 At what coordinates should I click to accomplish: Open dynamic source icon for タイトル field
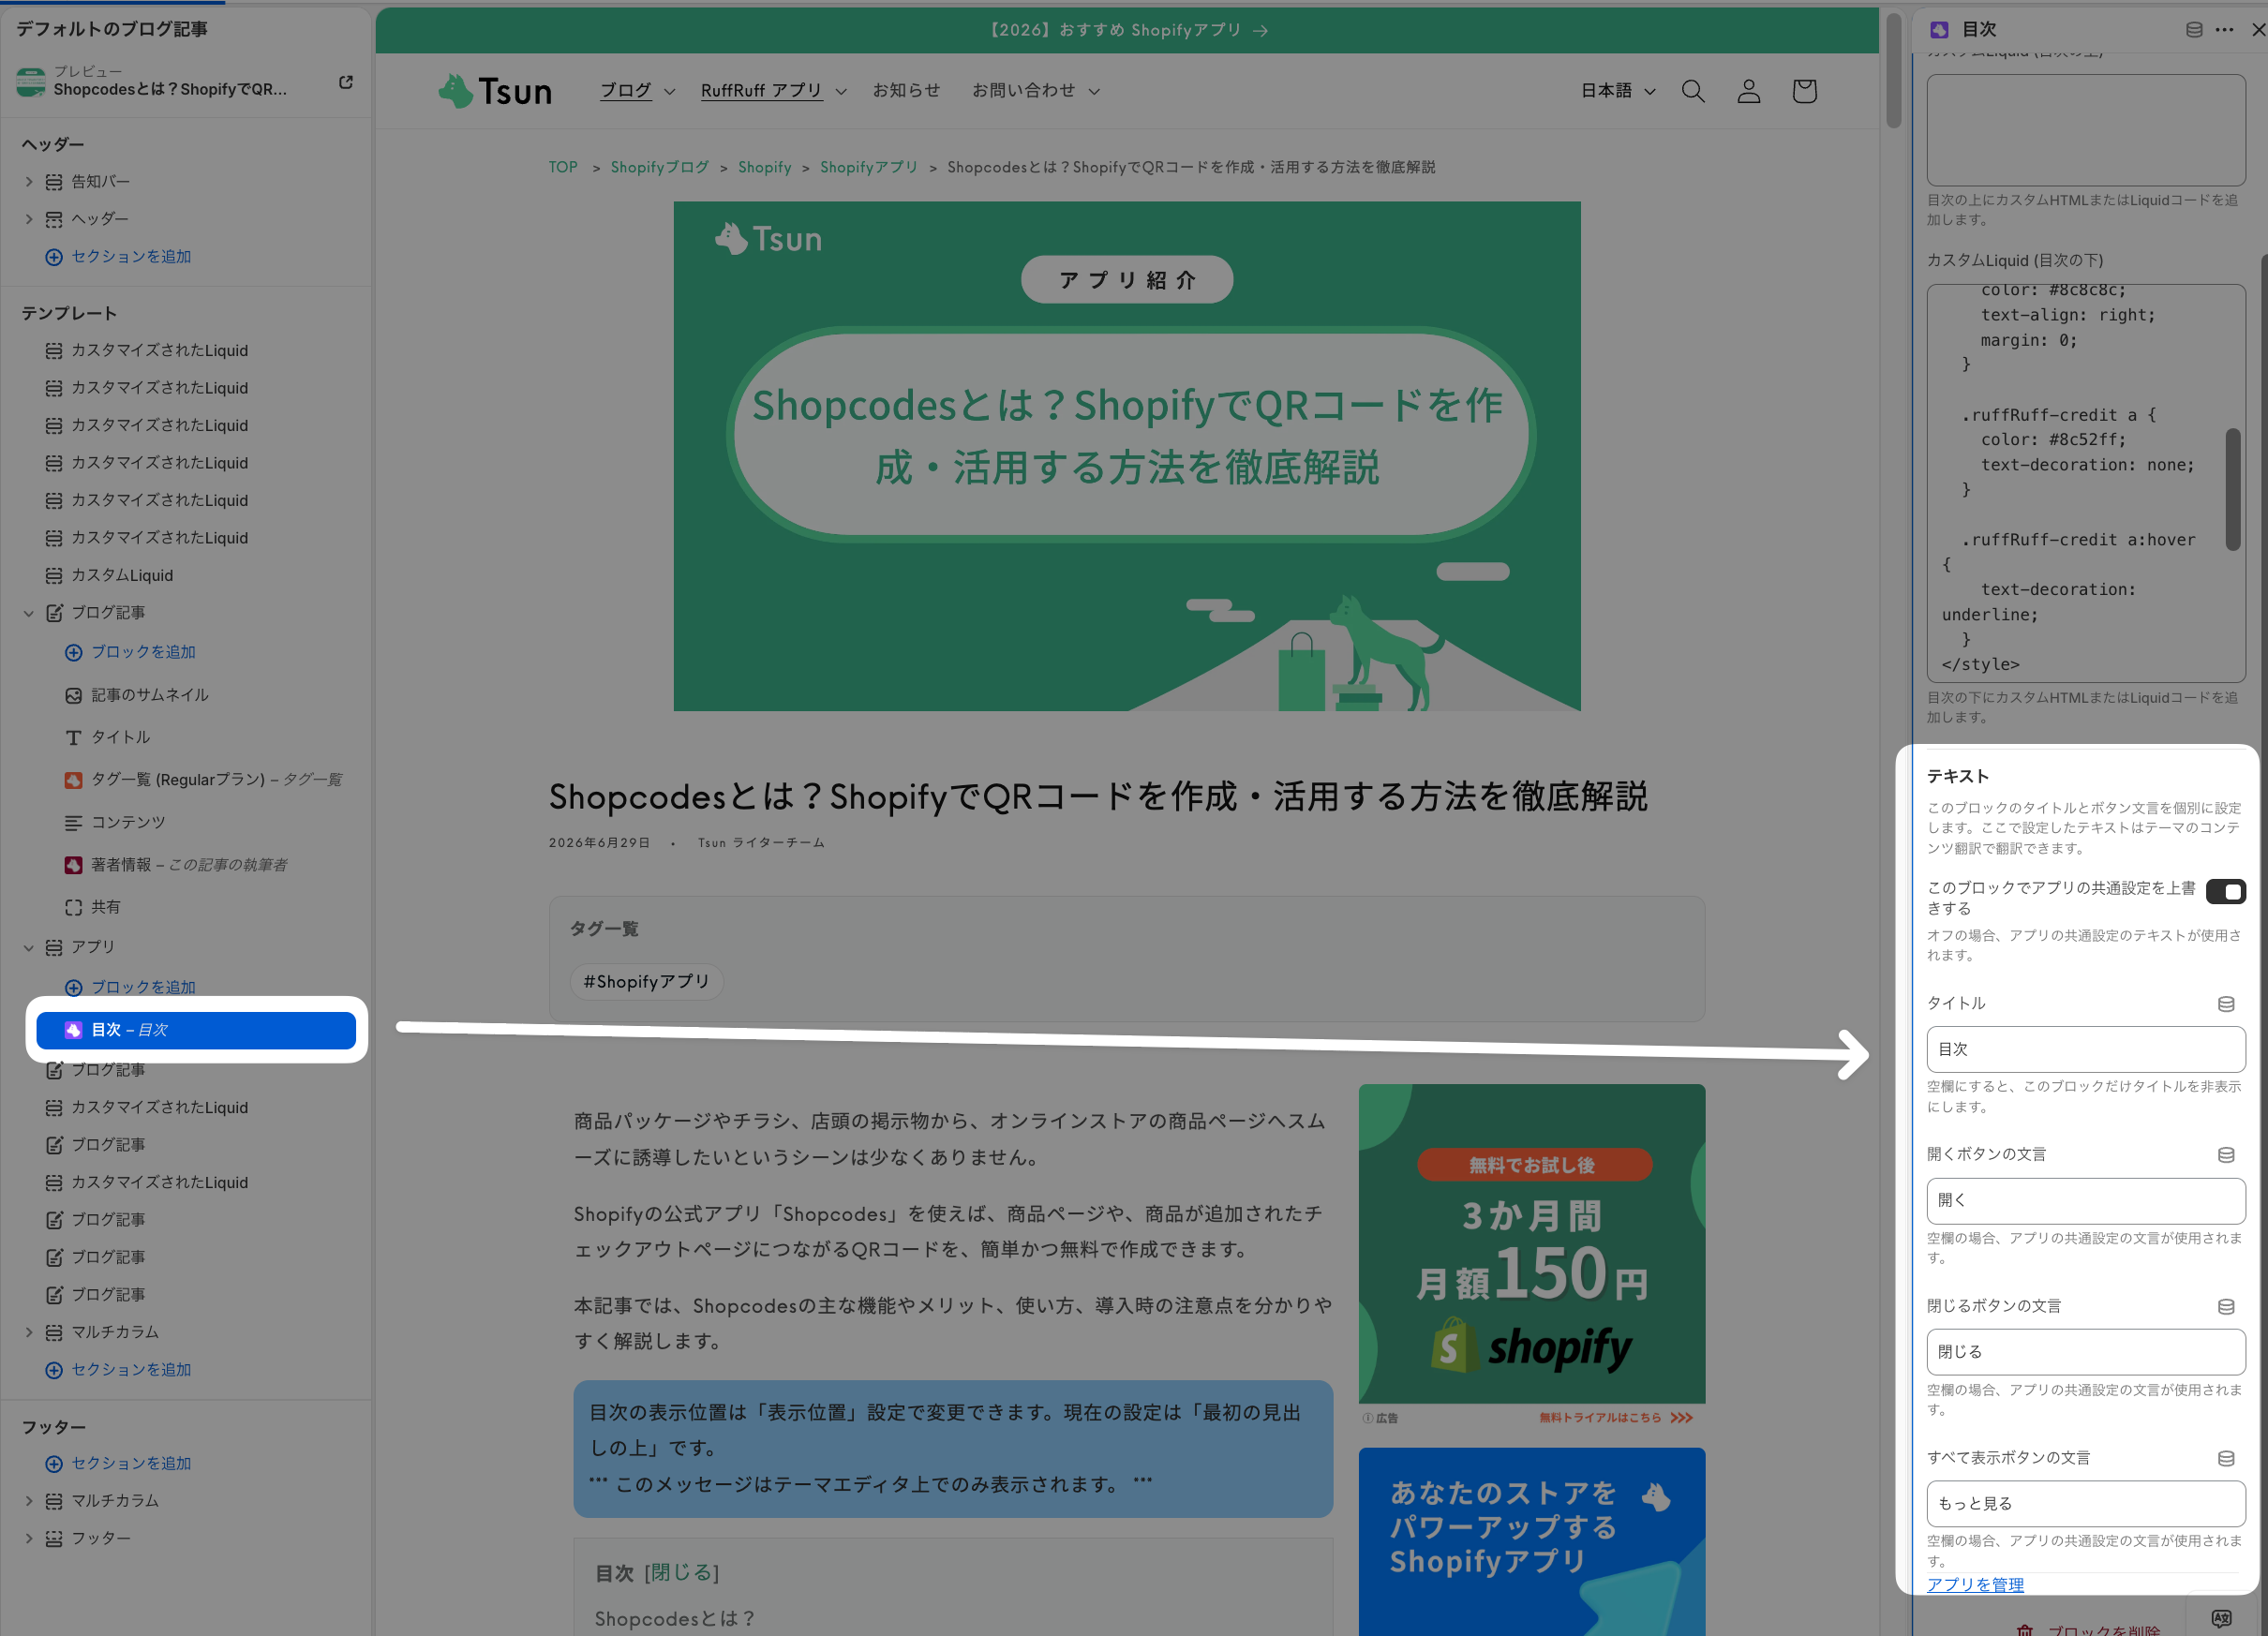(x=2226, y=1004)
